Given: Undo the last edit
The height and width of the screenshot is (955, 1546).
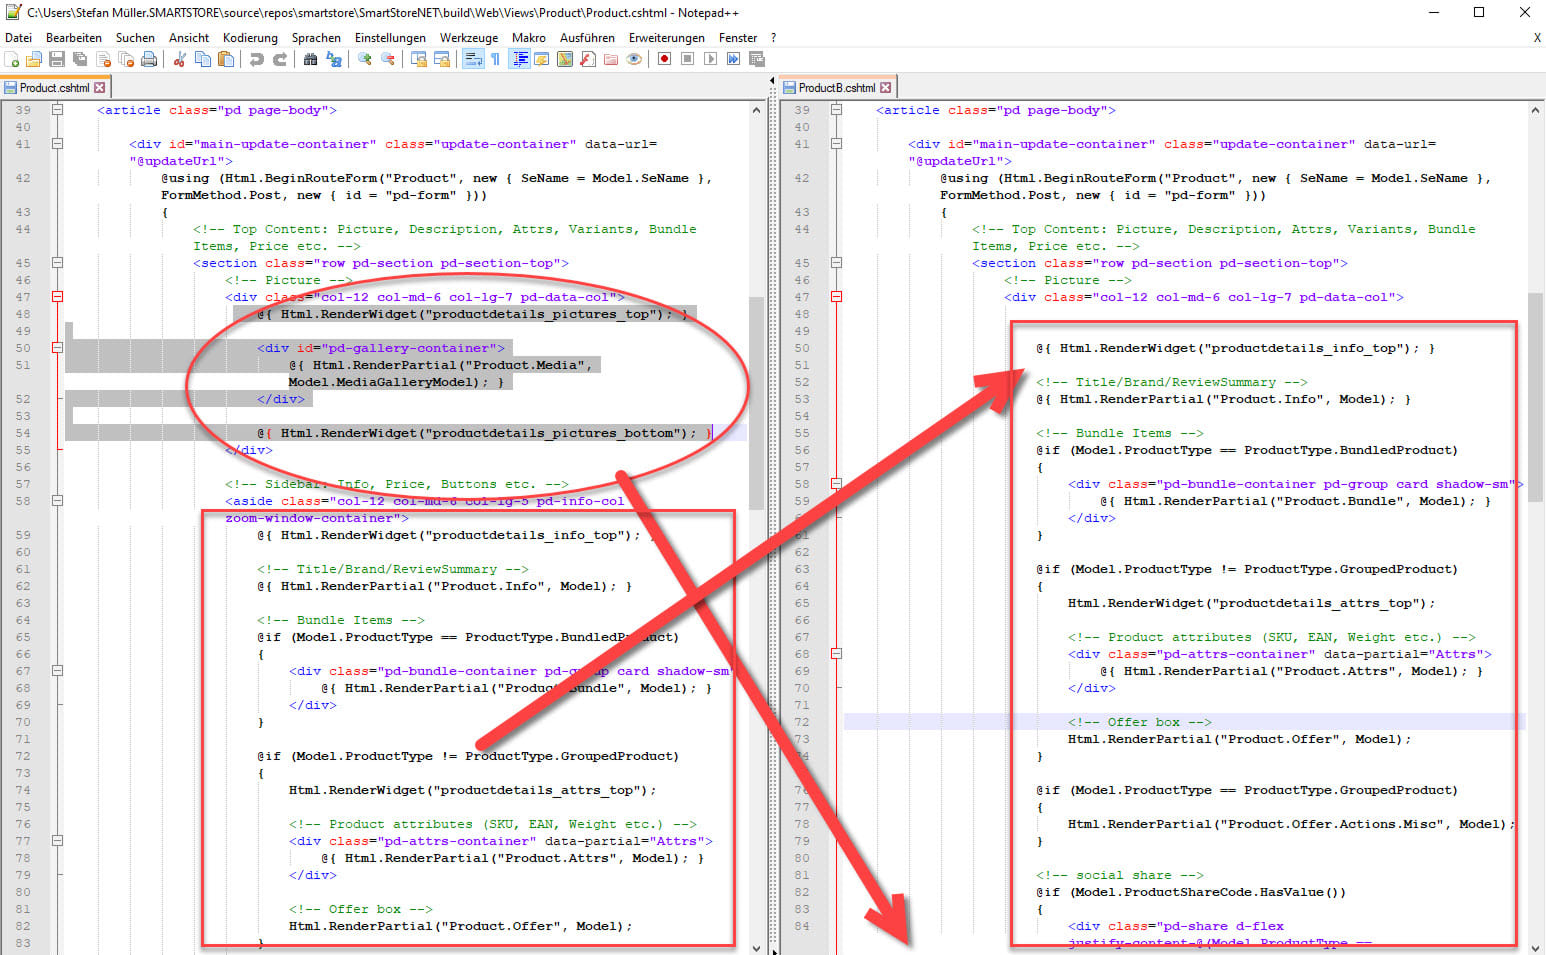Looking at the screenshot, I should [x=257, y=59].
